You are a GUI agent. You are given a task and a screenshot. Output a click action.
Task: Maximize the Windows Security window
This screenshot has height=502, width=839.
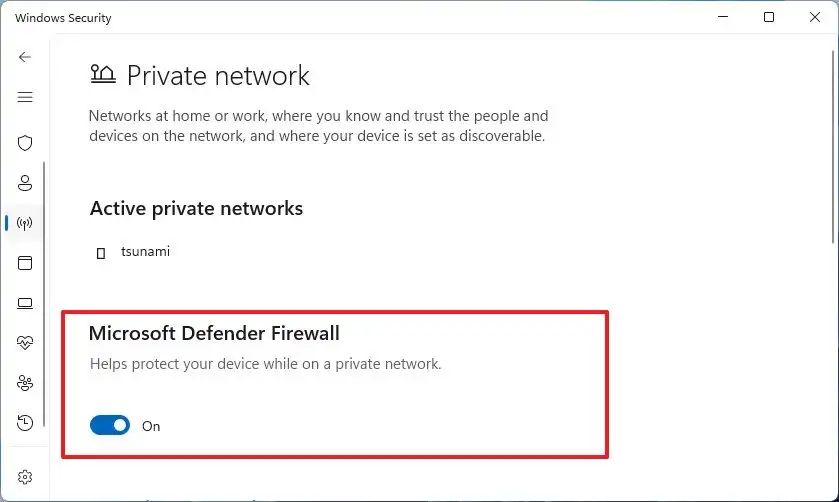768,17
